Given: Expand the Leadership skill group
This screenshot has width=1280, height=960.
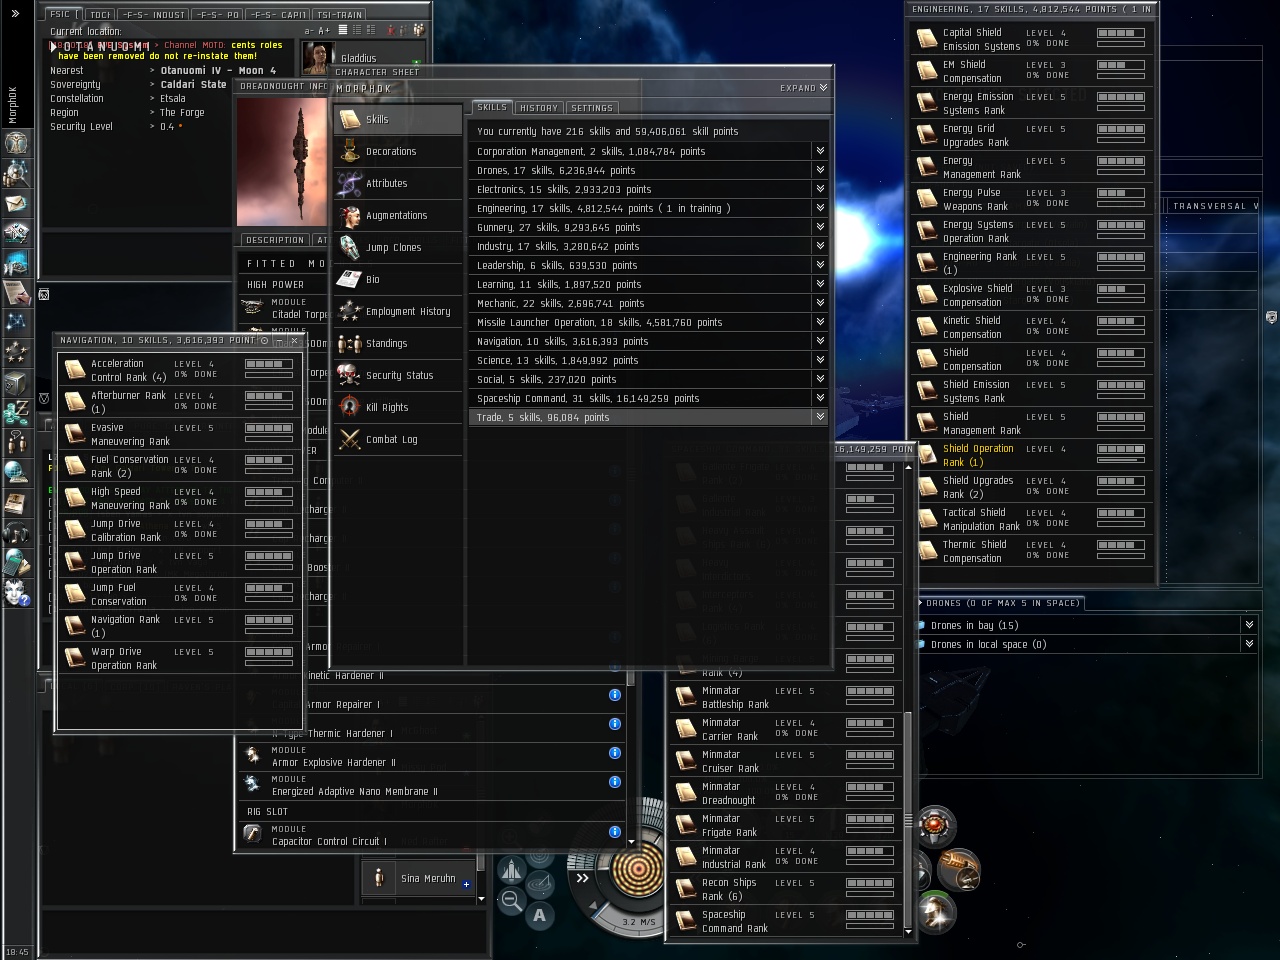Looking at the screenshot, I should tap(820, 265).
